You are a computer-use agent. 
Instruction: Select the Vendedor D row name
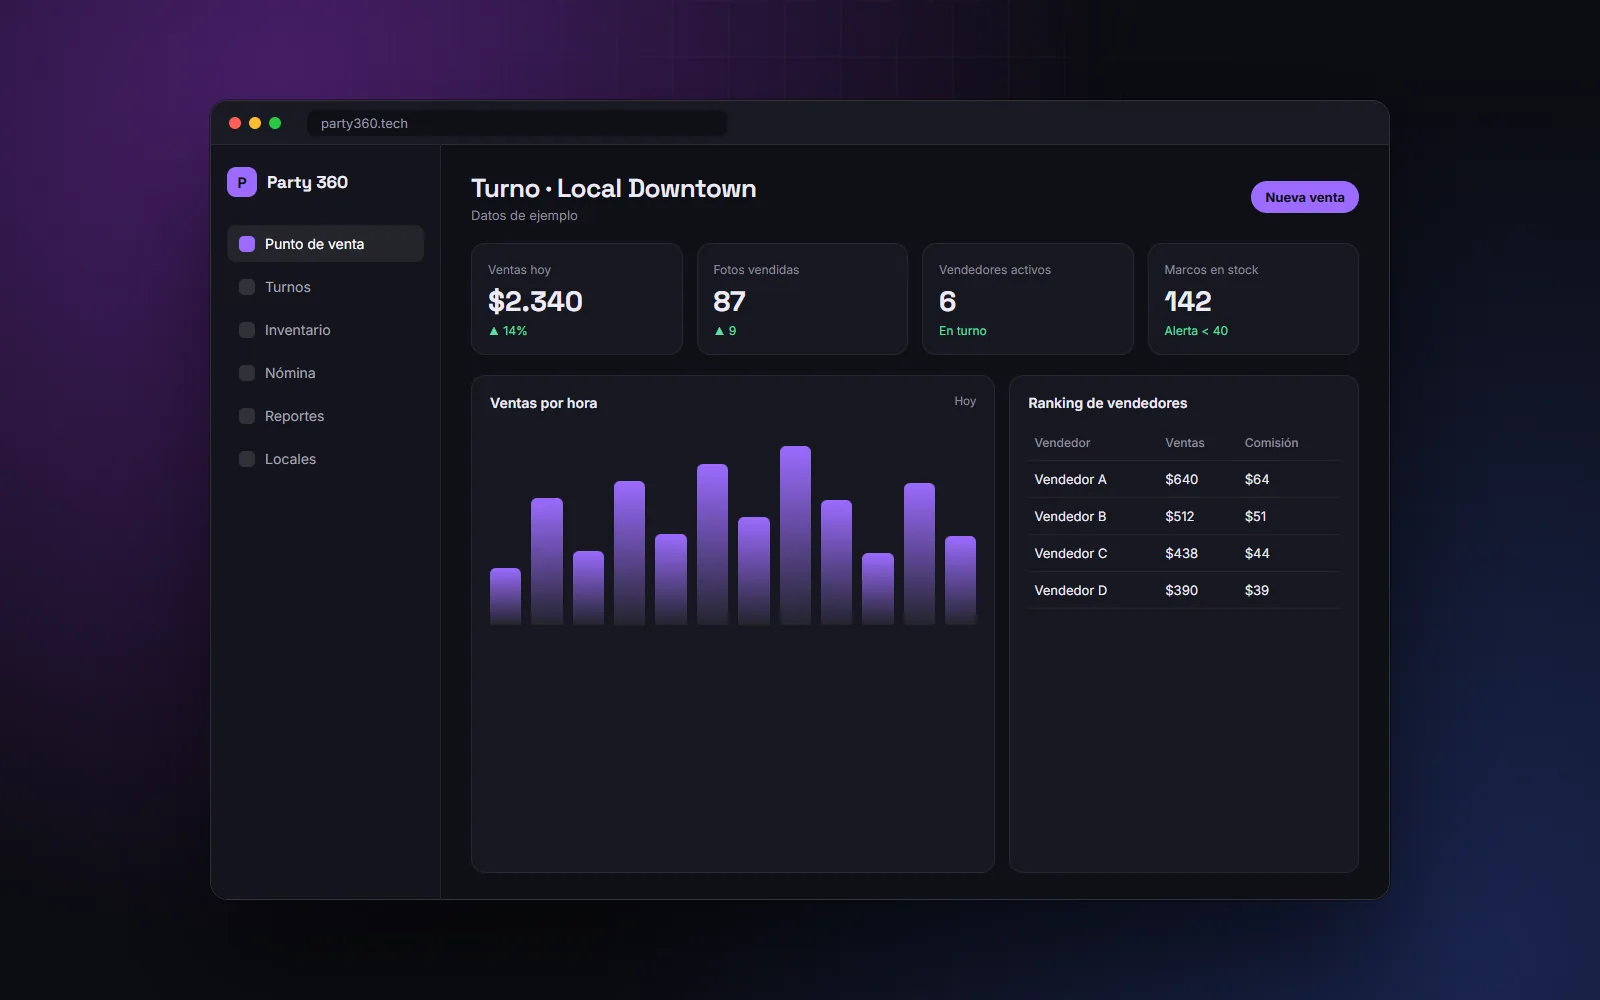(1070, 590)
